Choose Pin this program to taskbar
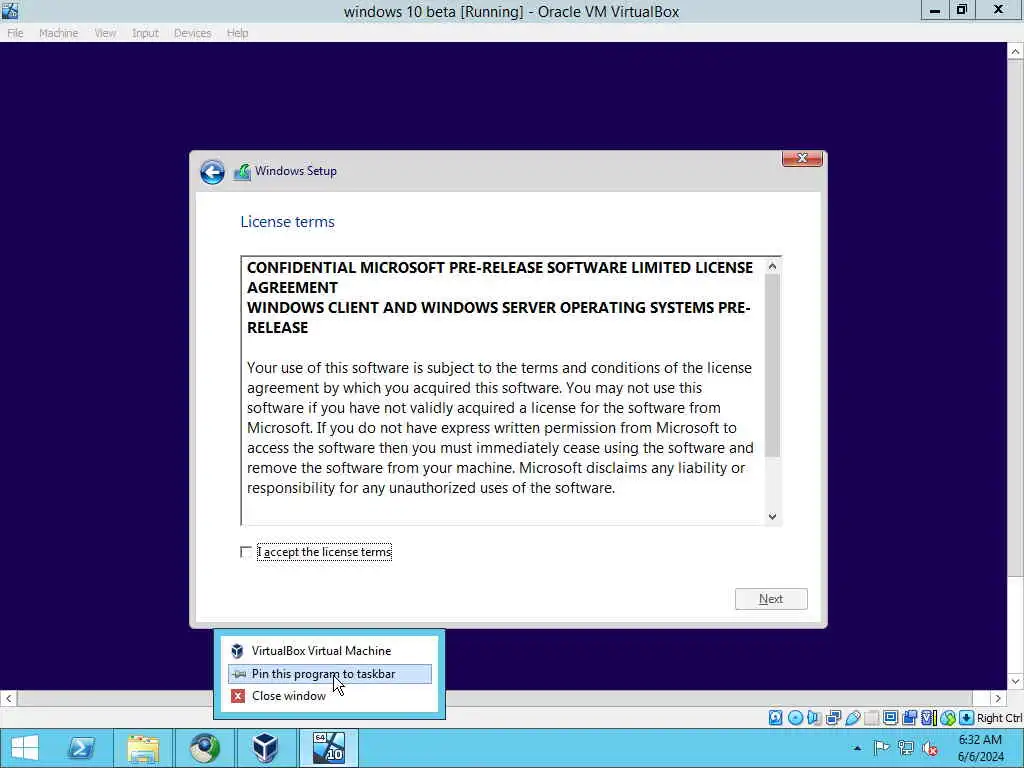Image resolution: width=1024 pixels, height=768 pixels. 330,674
